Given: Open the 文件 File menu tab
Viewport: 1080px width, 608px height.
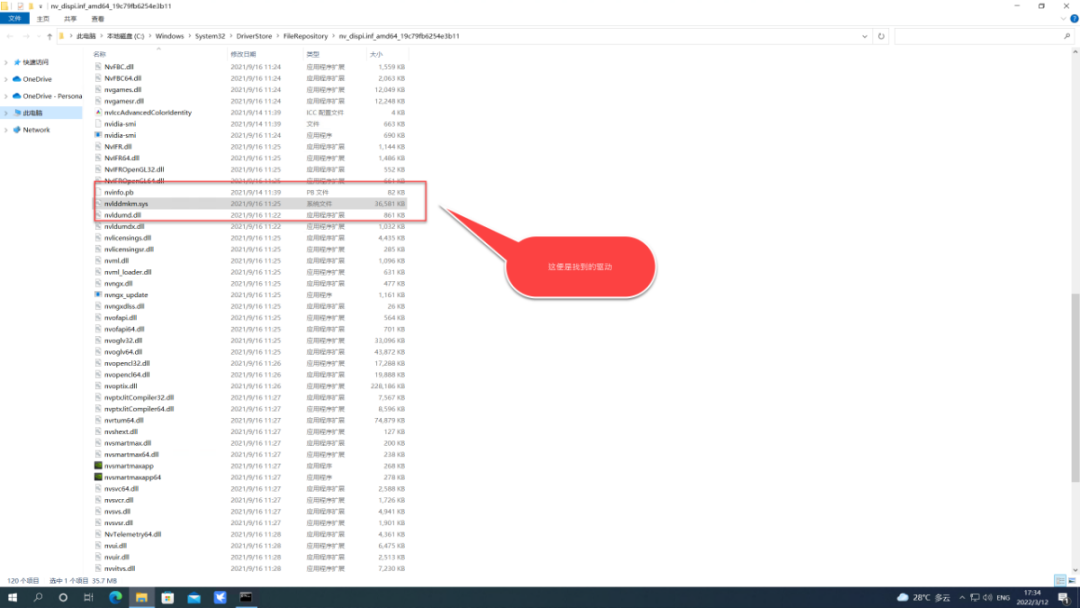Looking at the screenshot, I should point(14,19).
